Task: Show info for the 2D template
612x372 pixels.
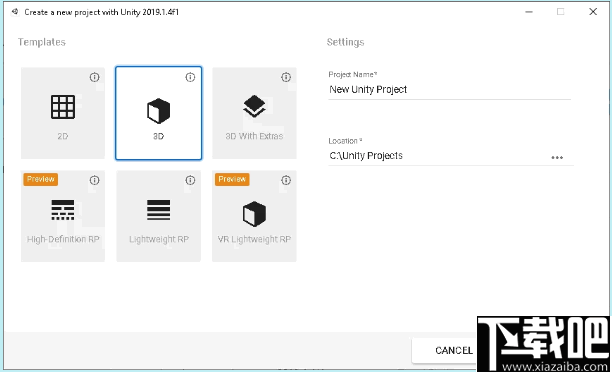Action: click(94, 77)
